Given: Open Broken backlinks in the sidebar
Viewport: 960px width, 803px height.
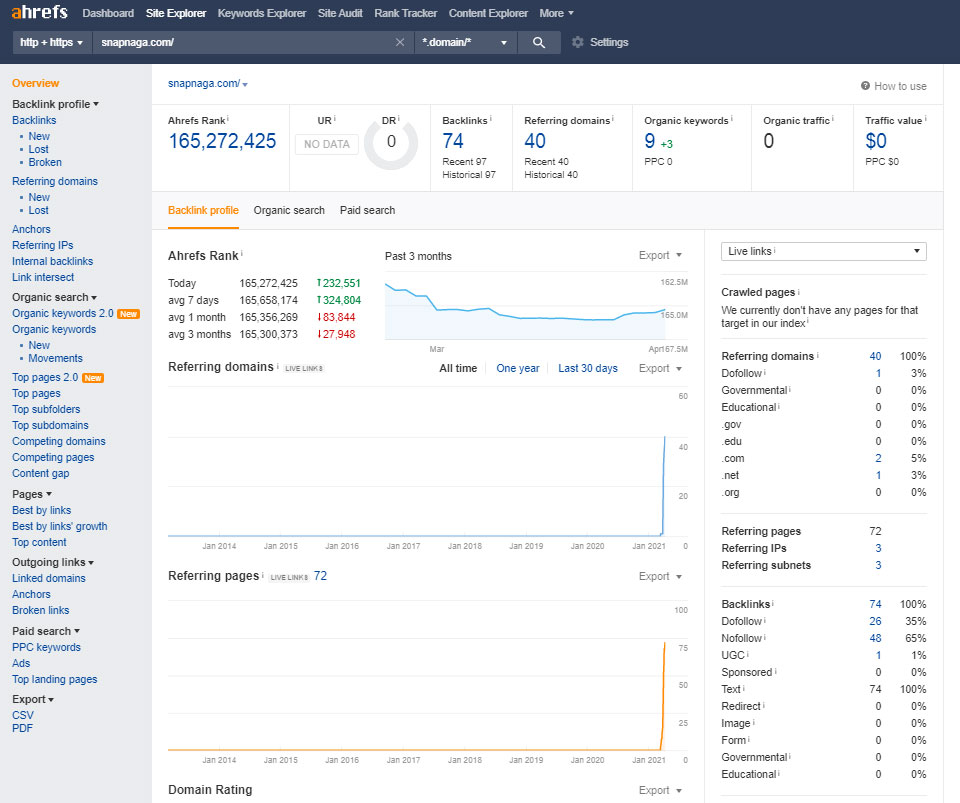Looking at the screenshot, I should tap(45, 162).
